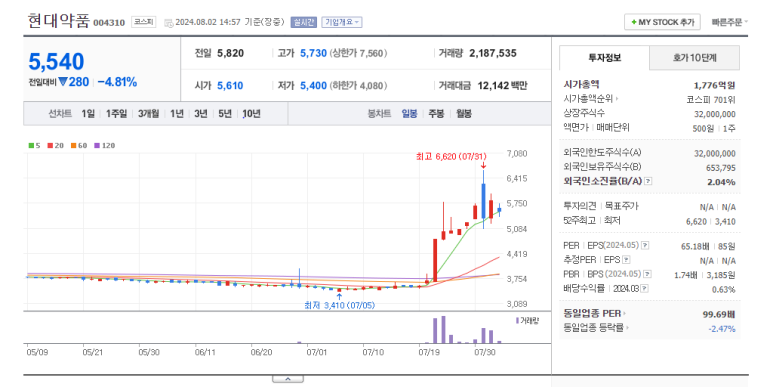Image resolution: width=773 pixels, height=387 pixels.
Task: Click the 코스피 market badge
Action: (143, 22)
